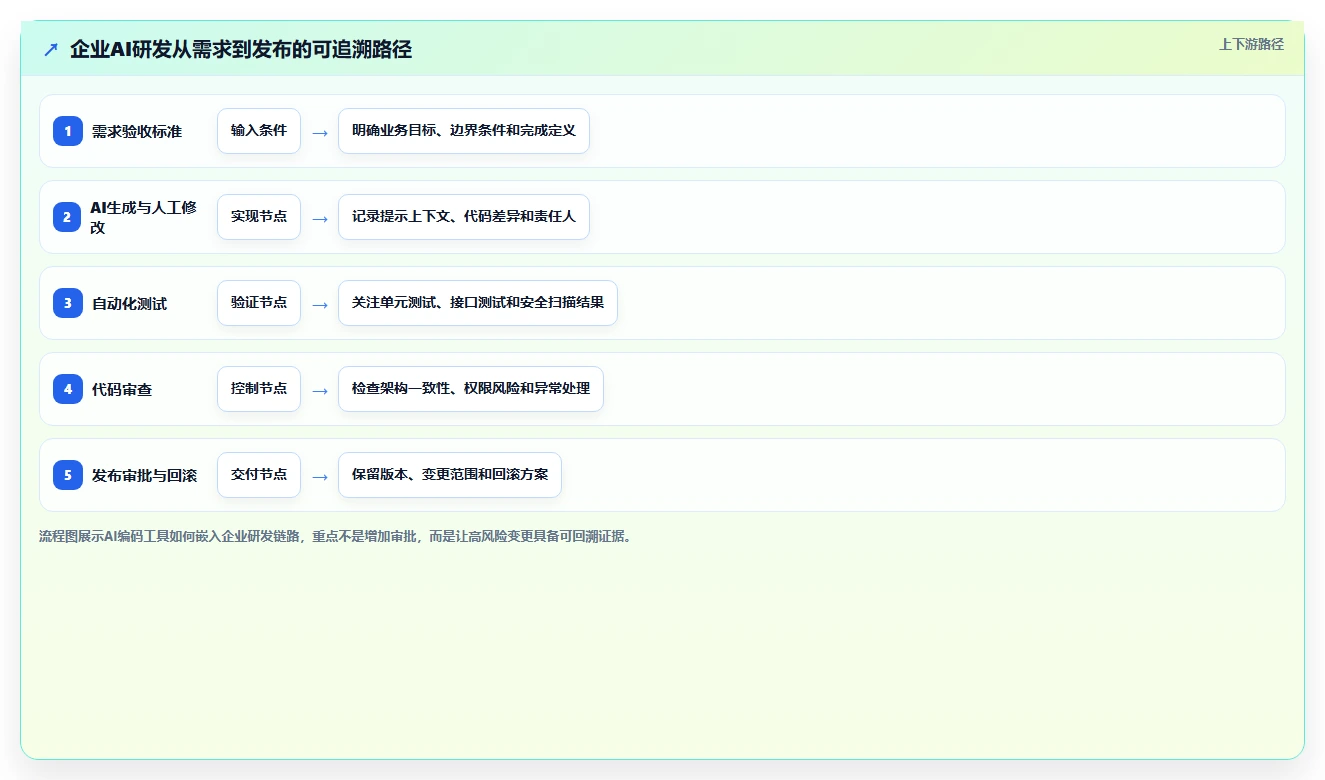Viewport: 1325px width, 780px height.
Task: Open the 保留版本、变更范围和回滚方案 box
Action: click(x=450, y=475)
